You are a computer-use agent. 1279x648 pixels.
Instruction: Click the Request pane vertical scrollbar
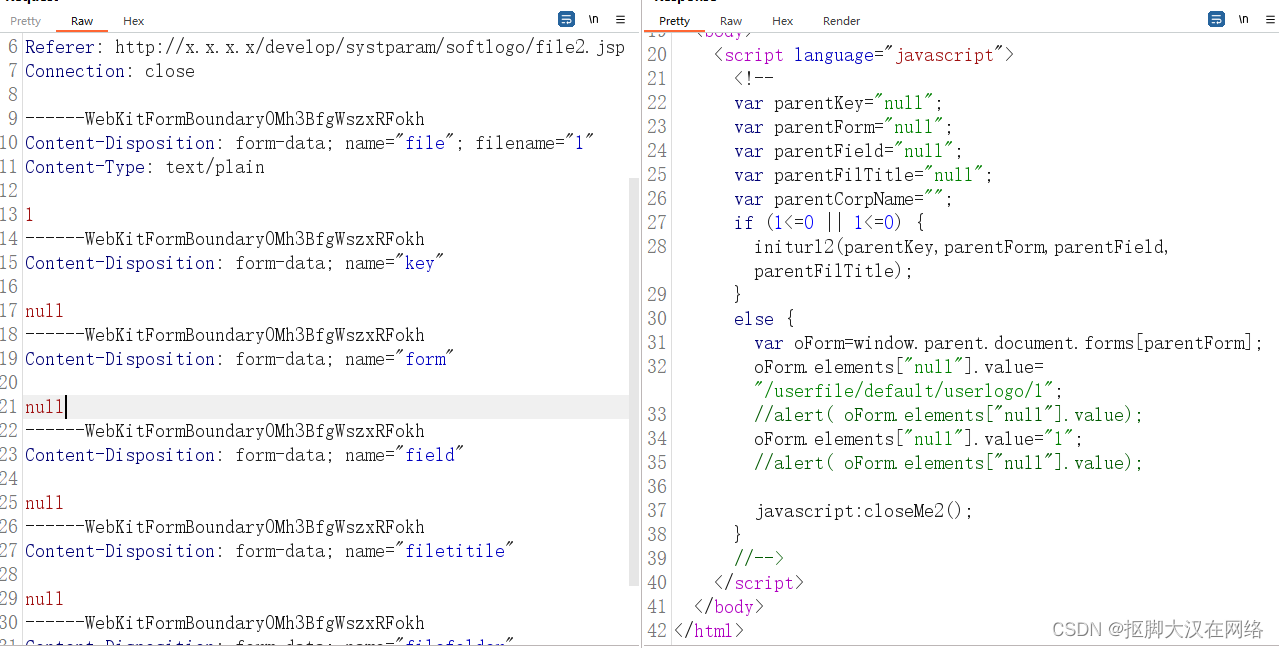[x=633, y=381]
